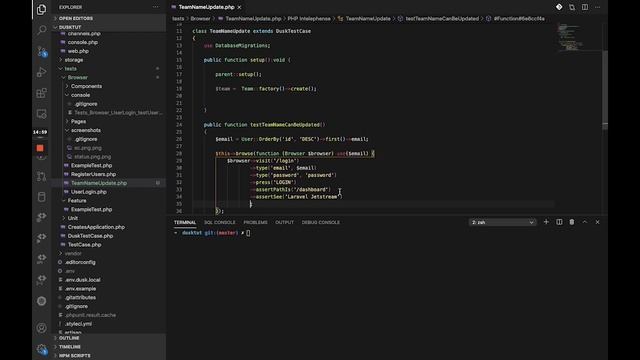Click the open changes icon in editor toolbar

572,7
